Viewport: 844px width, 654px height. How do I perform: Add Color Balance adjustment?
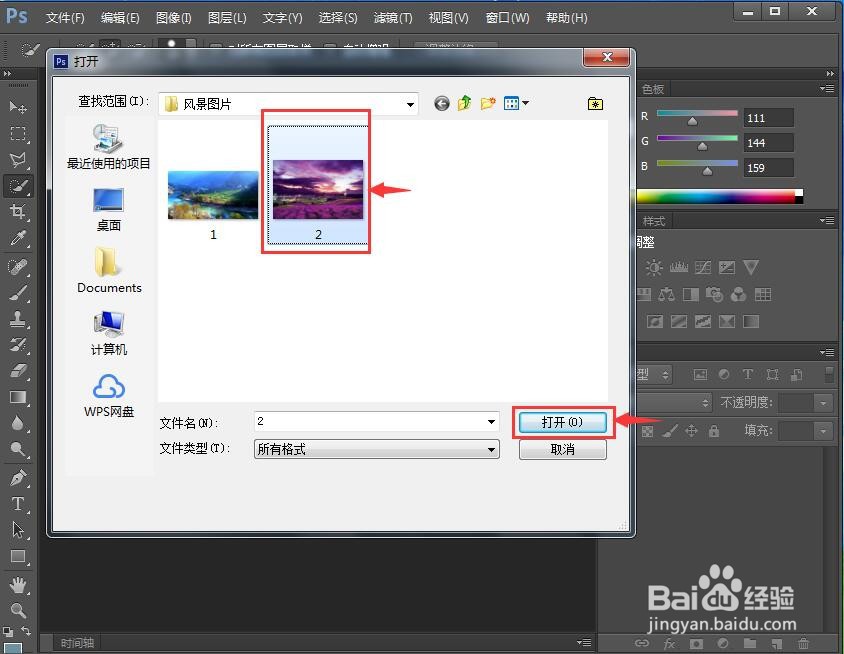point(666,294)
